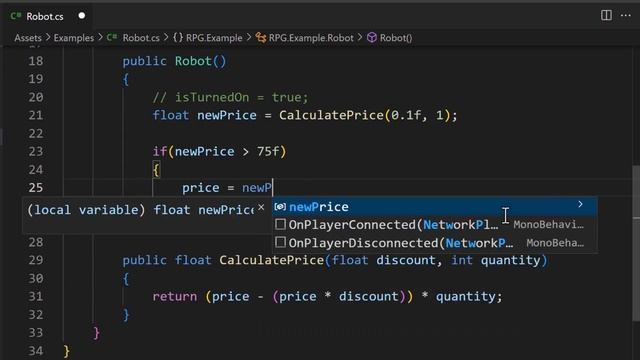Open Robot.cs breadcrumb segment
The image size is (640, 360).
tap(141, 38)
